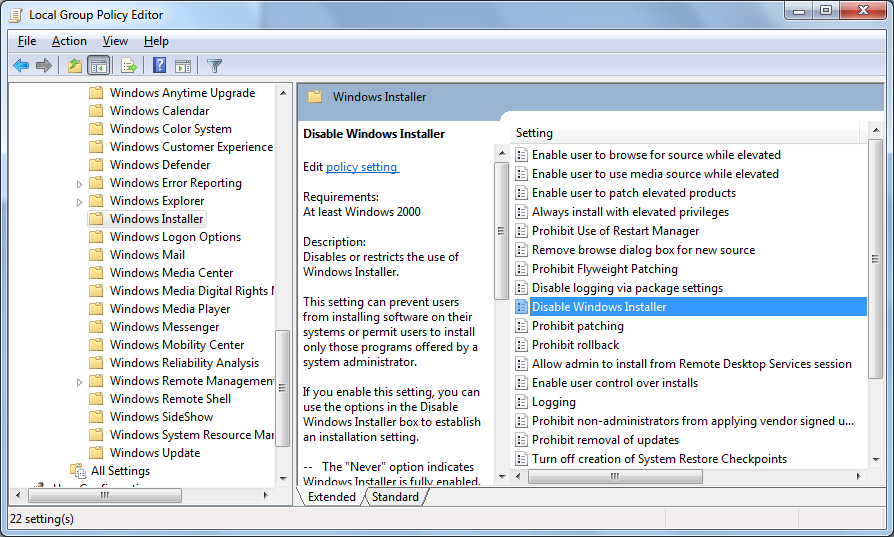The width and height of the screenshot is (894, 537).
Task: Click policy icon beside Always install elevated
Action: tap(521, 212)
